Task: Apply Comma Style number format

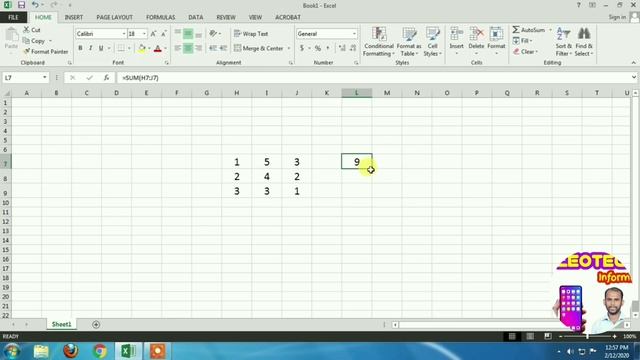Action: 328,48
